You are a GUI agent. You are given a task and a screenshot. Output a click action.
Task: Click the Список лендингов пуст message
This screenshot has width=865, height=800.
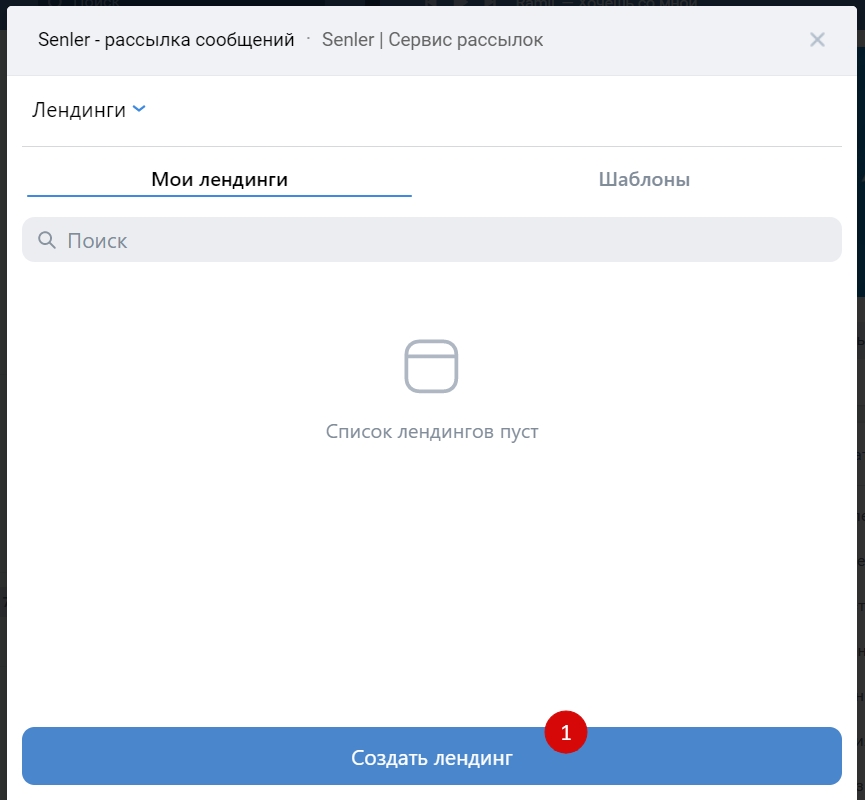tap(431, 432)
